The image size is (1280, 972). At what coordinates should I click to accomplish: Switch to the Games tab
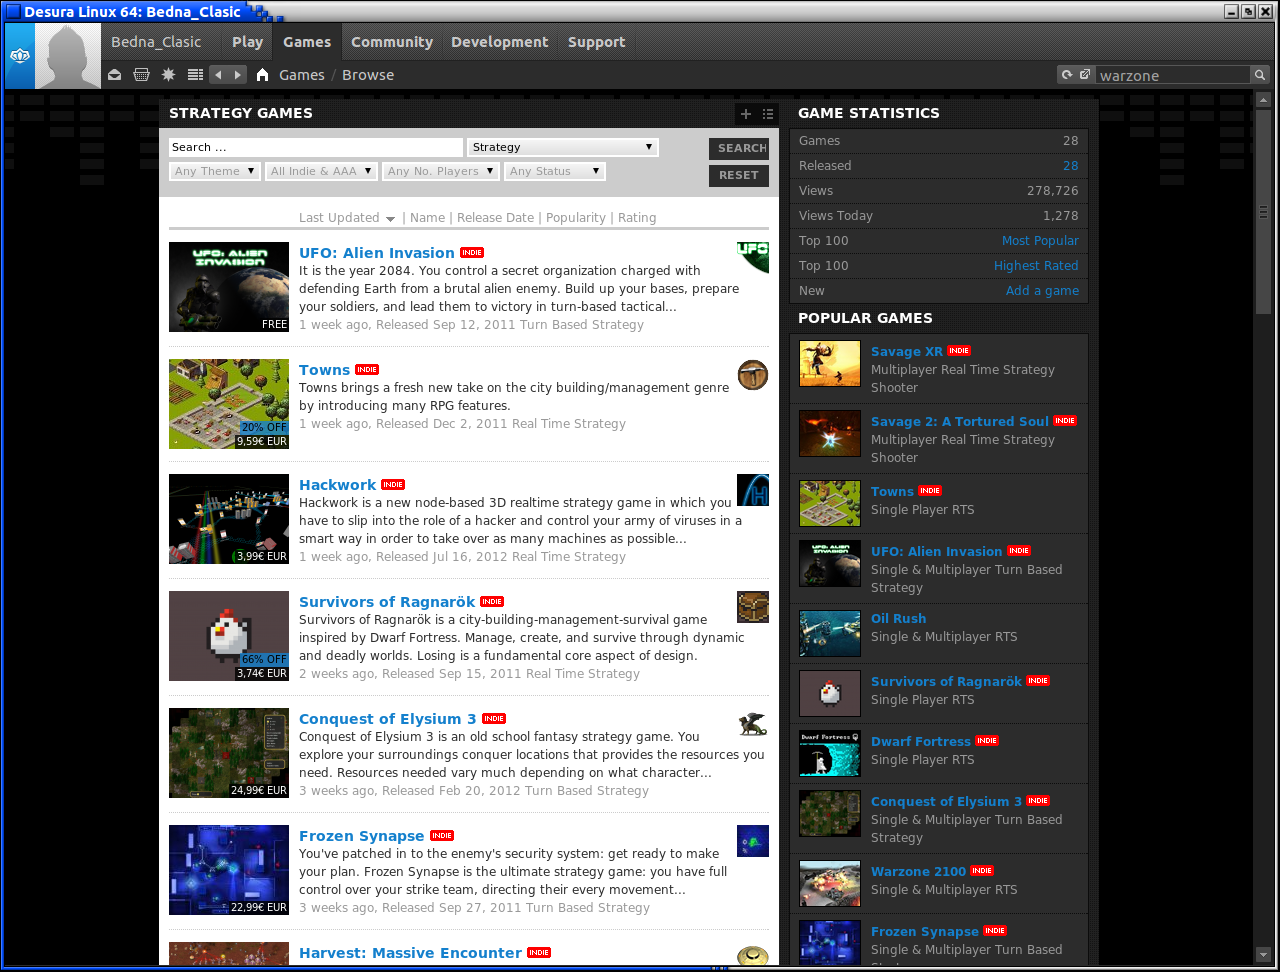tap(307, 42)
